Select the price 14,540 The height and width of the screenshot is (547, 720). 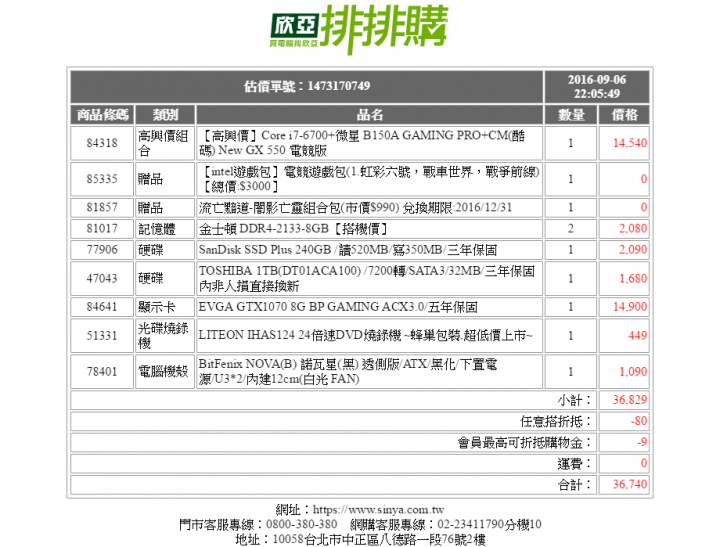click(x=630, y=143)
